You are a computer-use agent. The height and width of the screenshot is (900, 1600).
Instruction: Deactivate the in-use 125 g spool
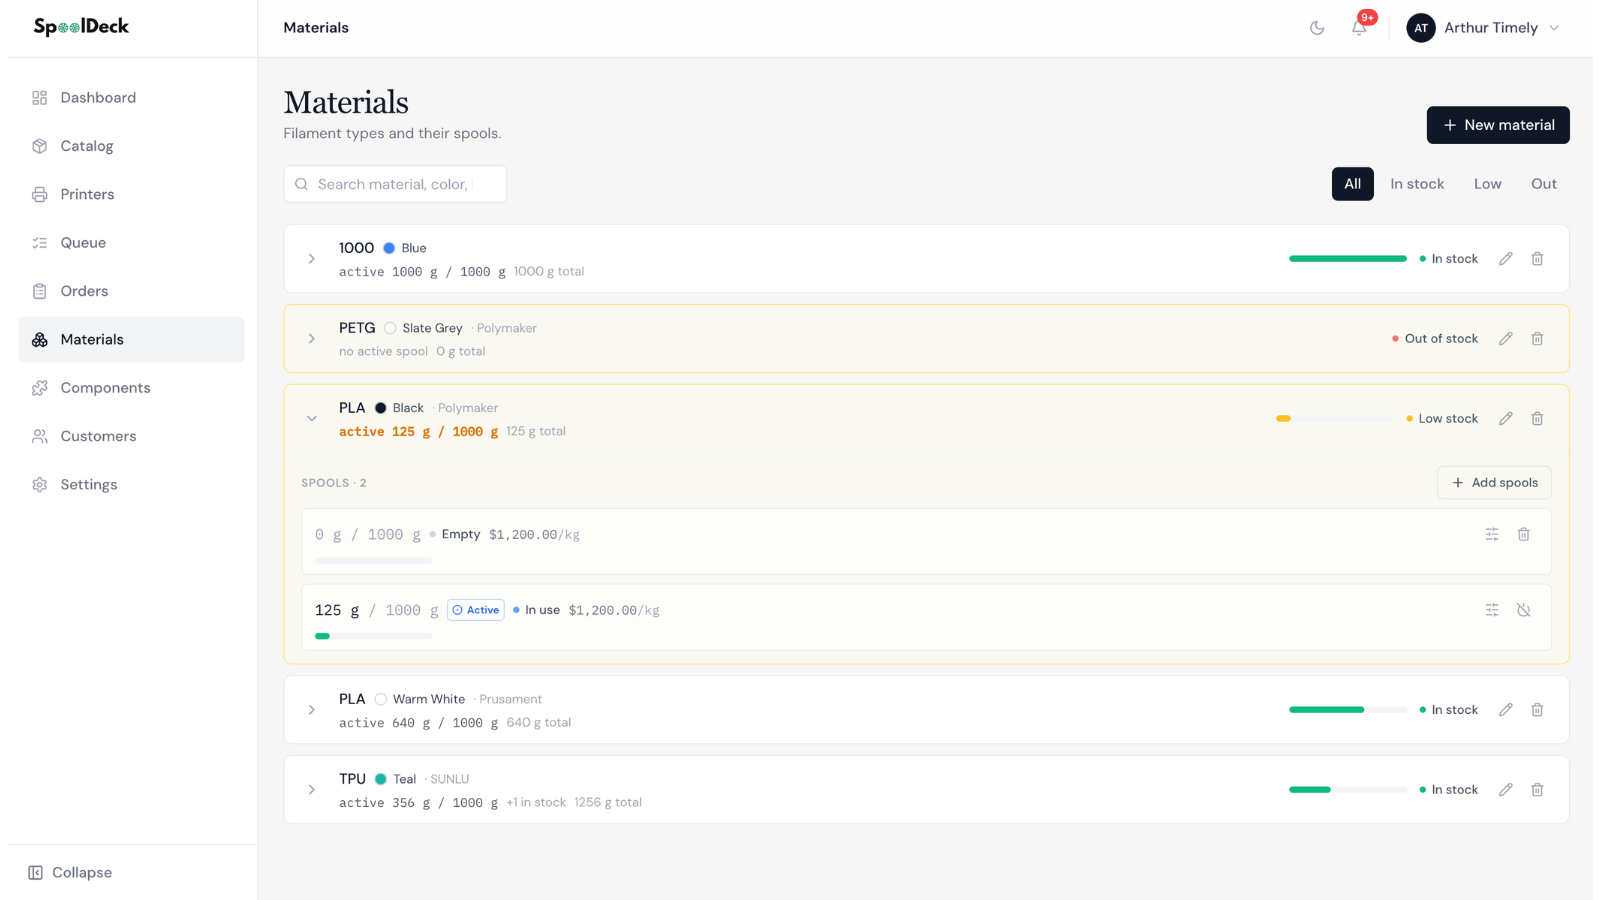coord(1523,610)
